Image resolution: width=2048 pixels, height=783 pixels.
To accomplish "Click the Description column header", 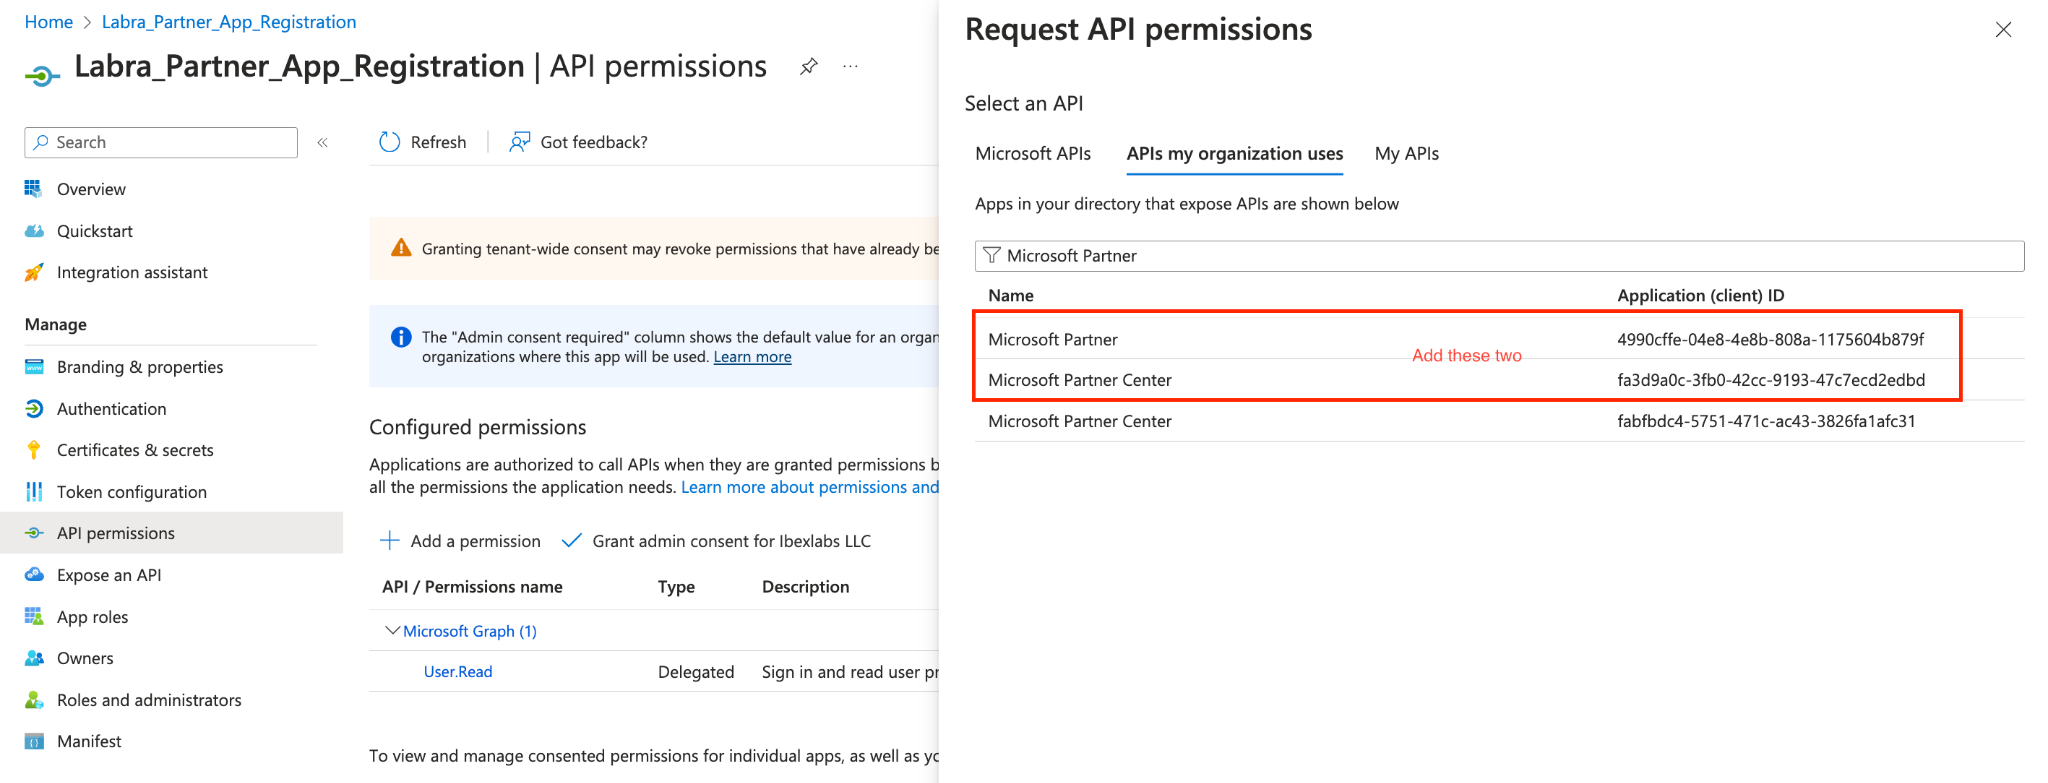I will (805, 586).
